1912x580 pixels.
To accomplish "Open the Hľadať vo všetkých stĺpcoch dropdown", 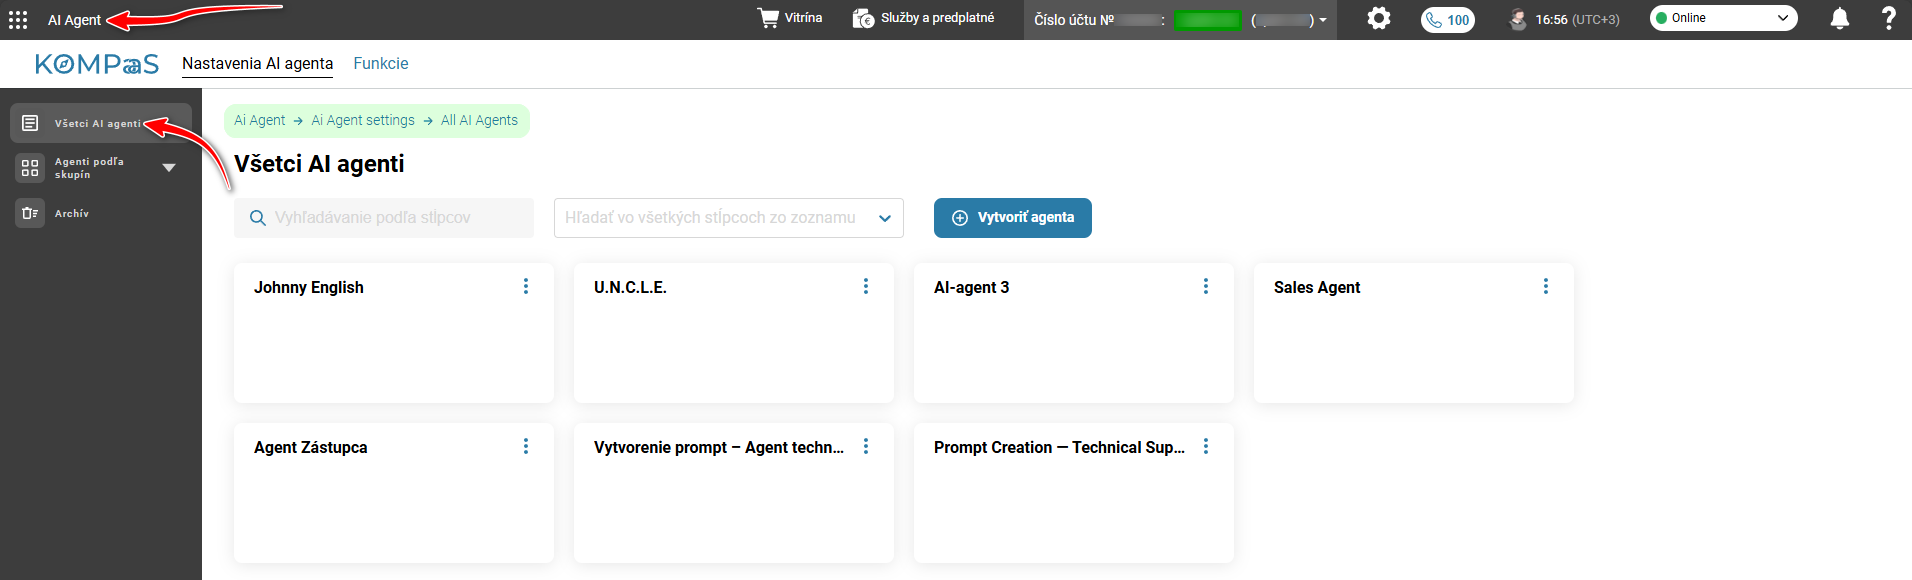I will click(x=729, y=218).
